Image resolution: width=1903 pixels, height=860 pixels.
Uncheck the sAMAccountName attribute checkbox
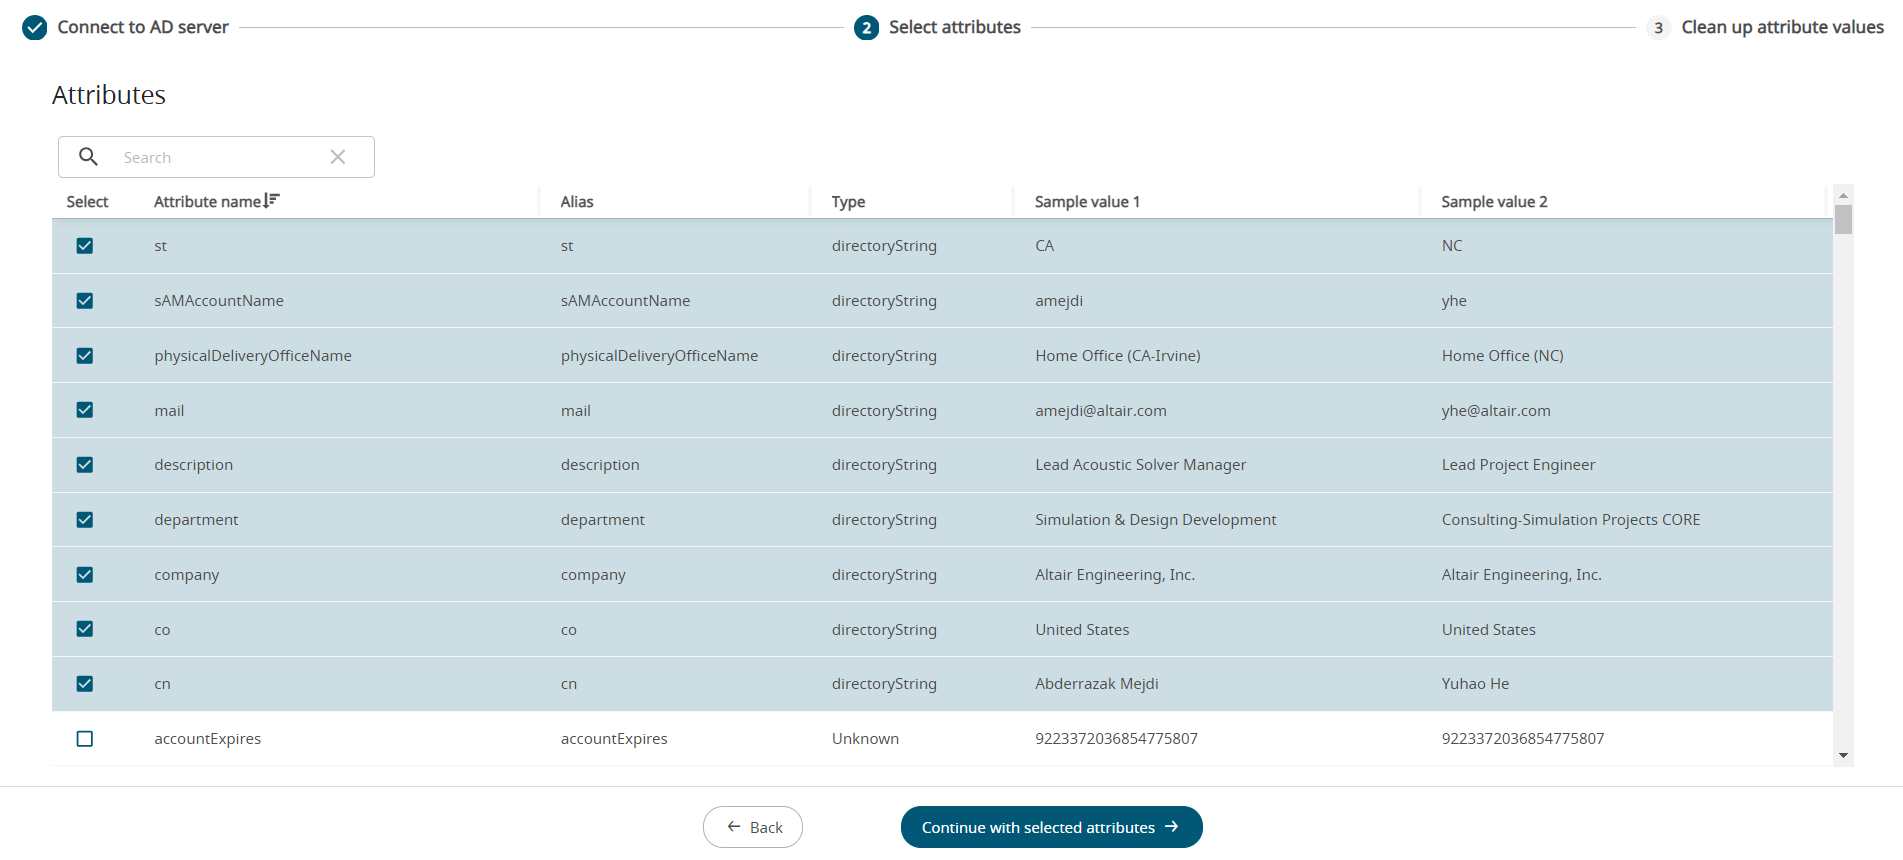click(x=85, y=301)
